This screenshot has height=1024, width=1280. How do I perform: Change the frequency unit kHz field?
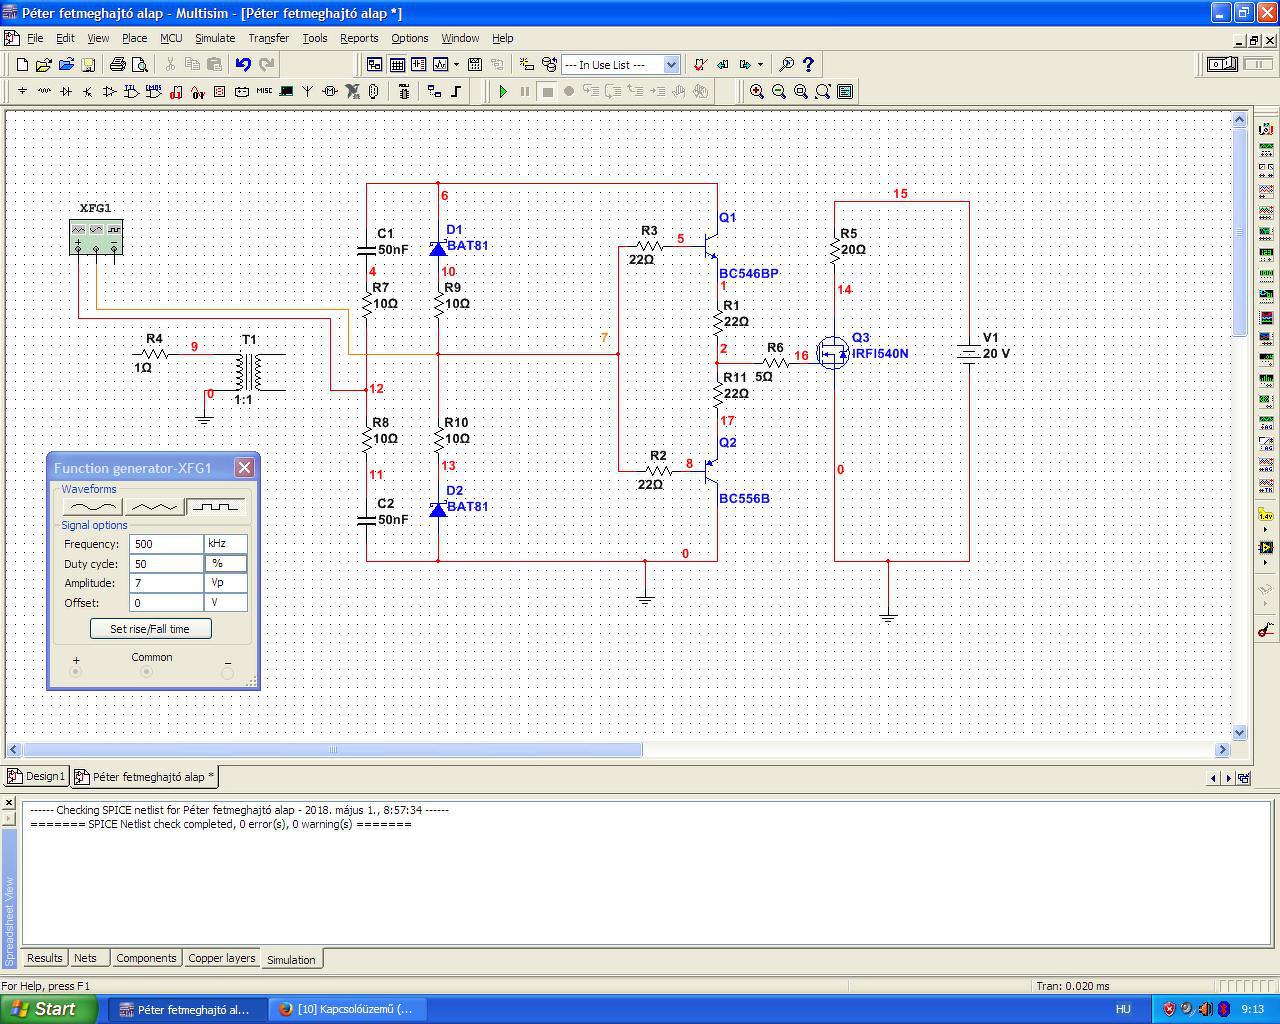(225, 544)
